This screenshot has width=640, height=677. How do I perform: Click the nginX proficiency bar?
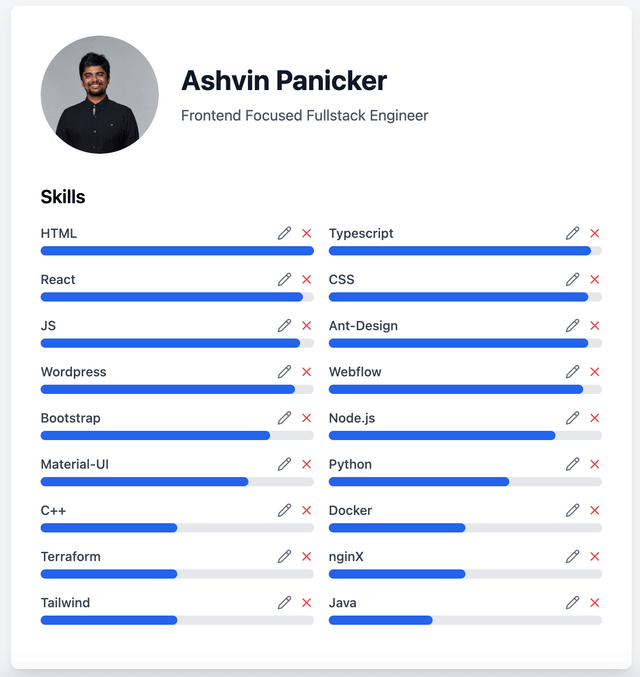point(465,574)
